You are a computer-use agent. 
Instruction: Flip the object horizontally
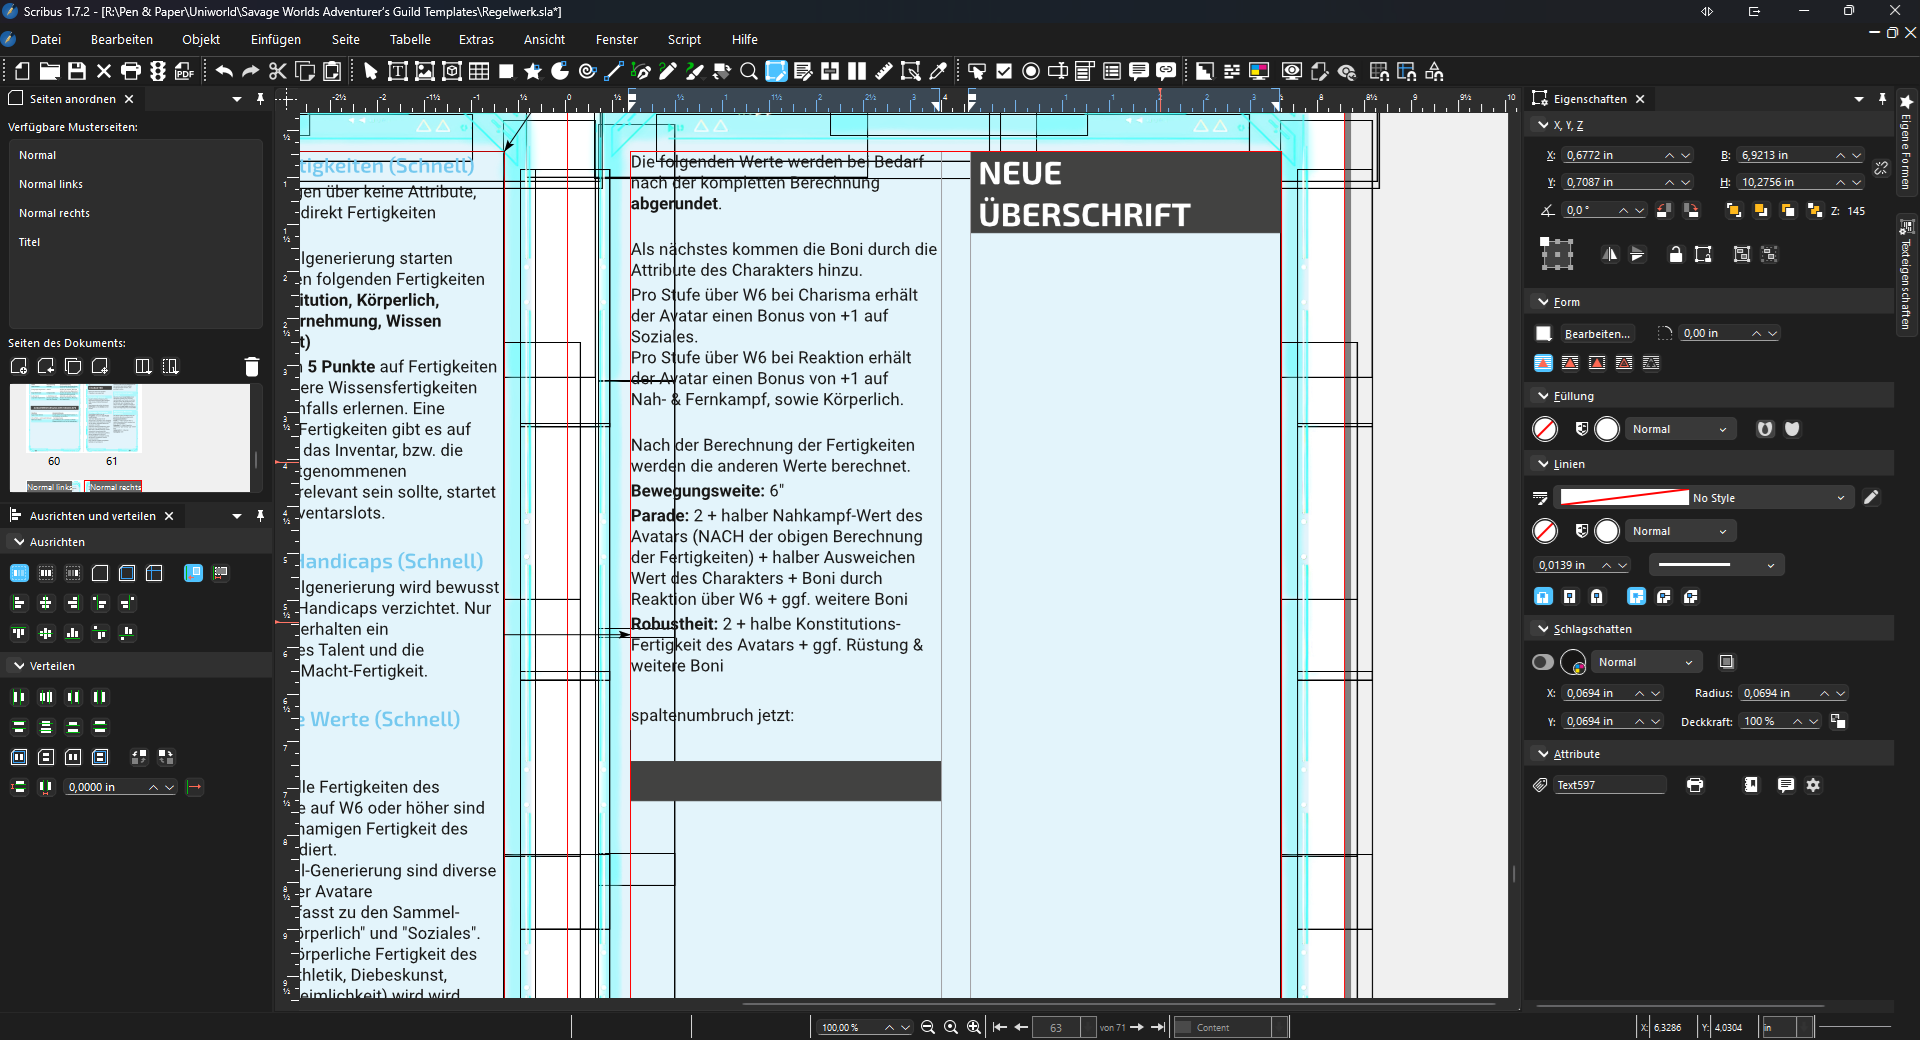pos(1609,255)
